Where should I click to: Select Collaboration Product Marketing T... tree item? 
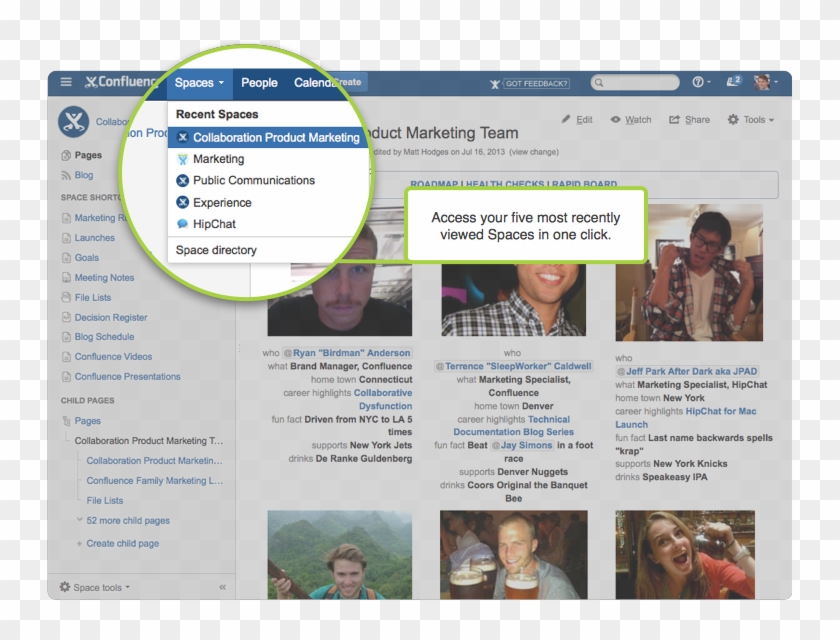pyautogui.click(x=148, y=441)
